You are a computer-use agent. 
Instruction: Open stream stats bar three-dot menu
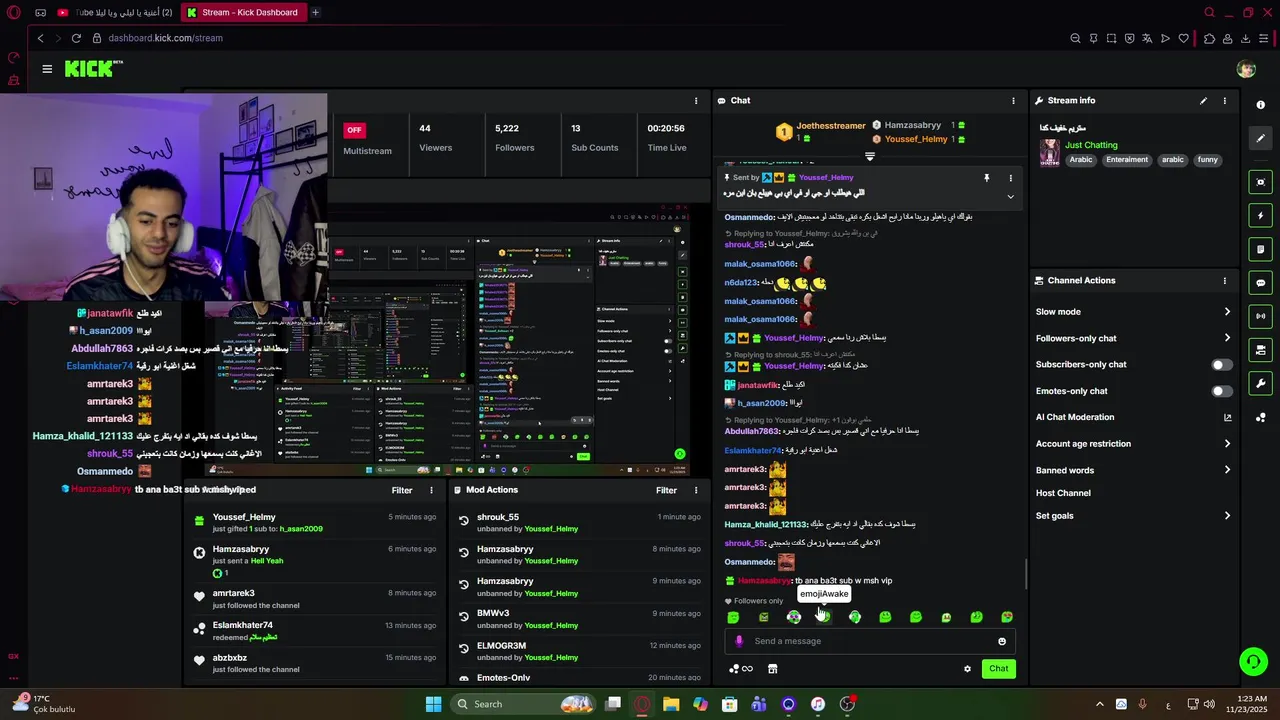(696, 101)
